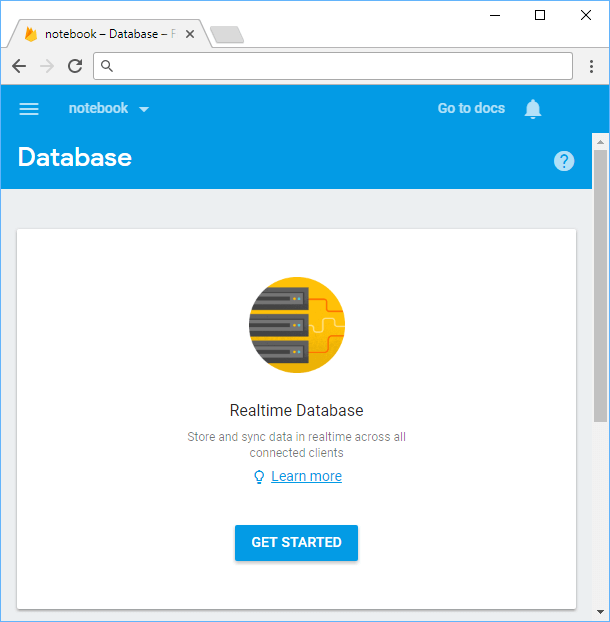Open the notifications bell
This screenshot has height=622, width=610.
click(x=533, y=109)
